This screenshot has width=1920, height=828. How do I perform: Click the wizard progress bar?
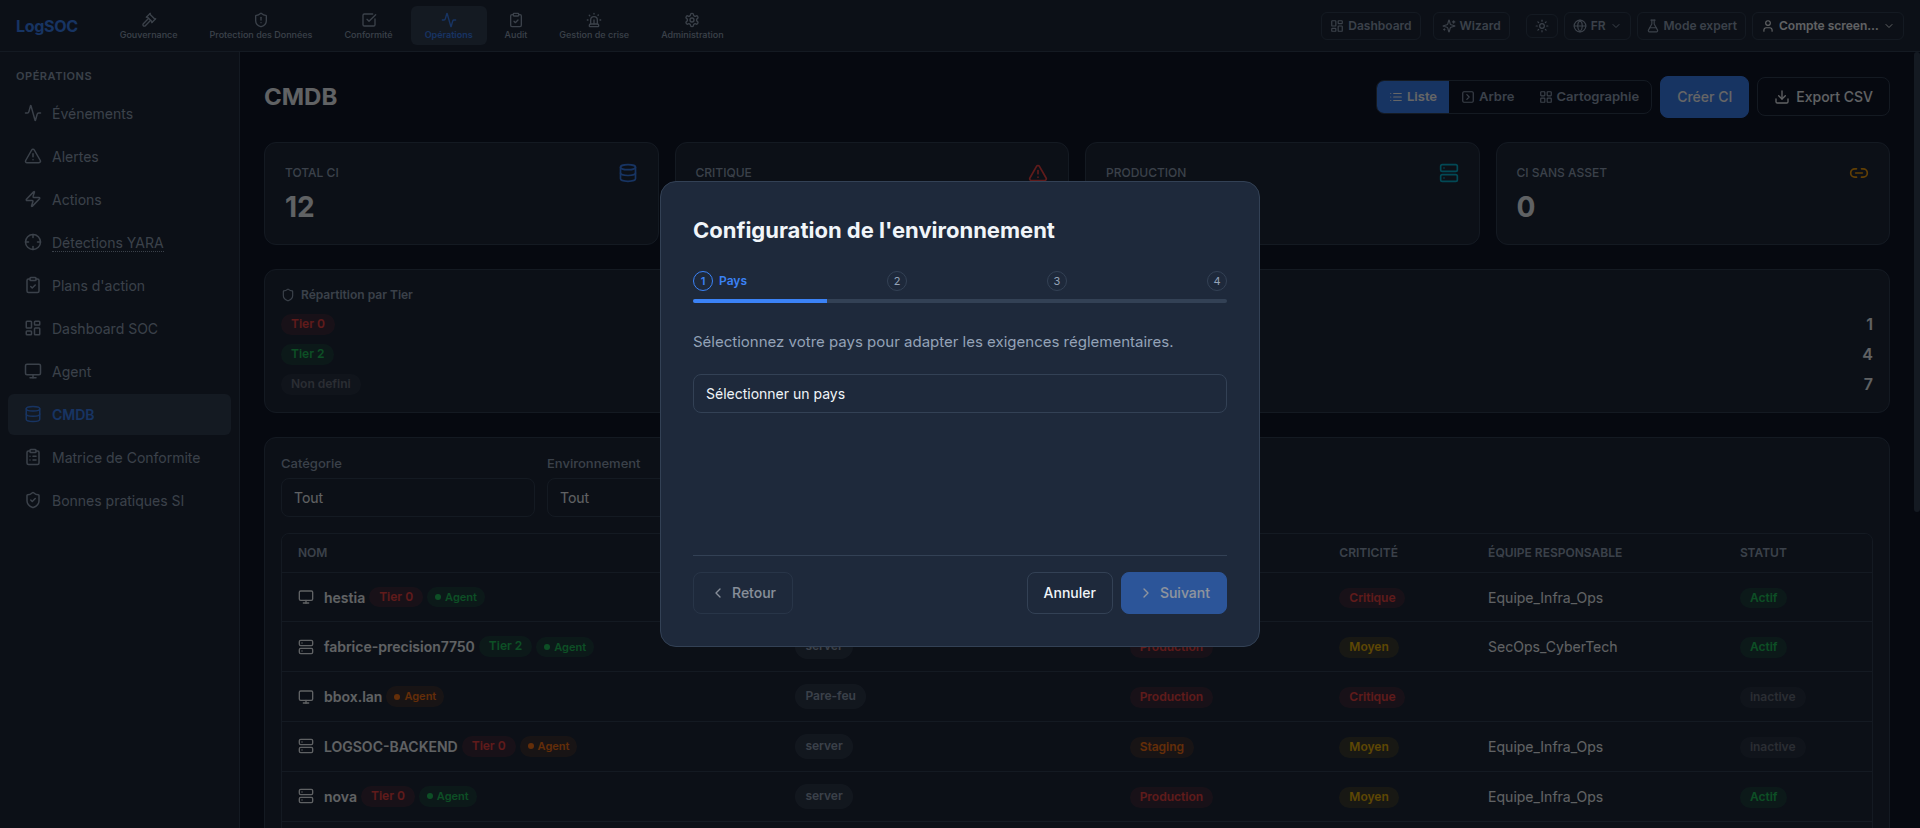960,300
